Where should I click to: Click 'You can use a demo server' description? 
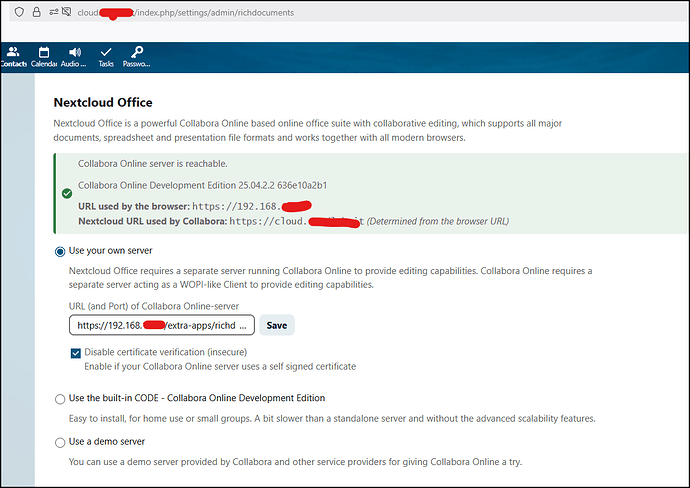click(x=295, y=462)
